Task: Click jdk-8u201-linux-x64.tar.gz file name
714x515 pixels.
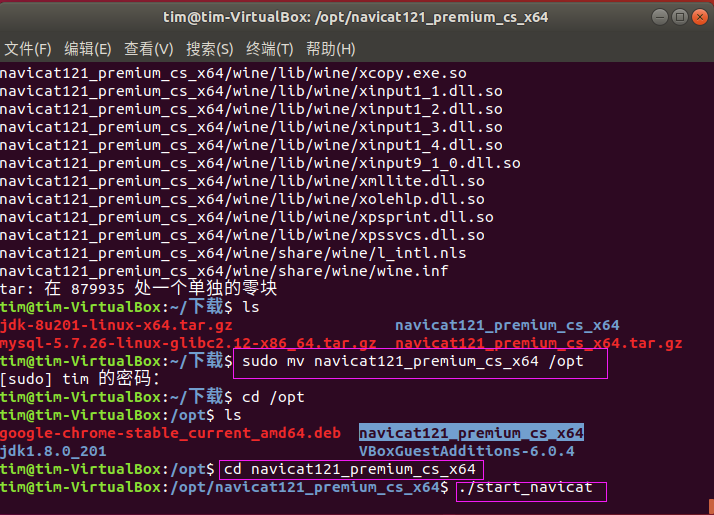Action: [117, 325]
